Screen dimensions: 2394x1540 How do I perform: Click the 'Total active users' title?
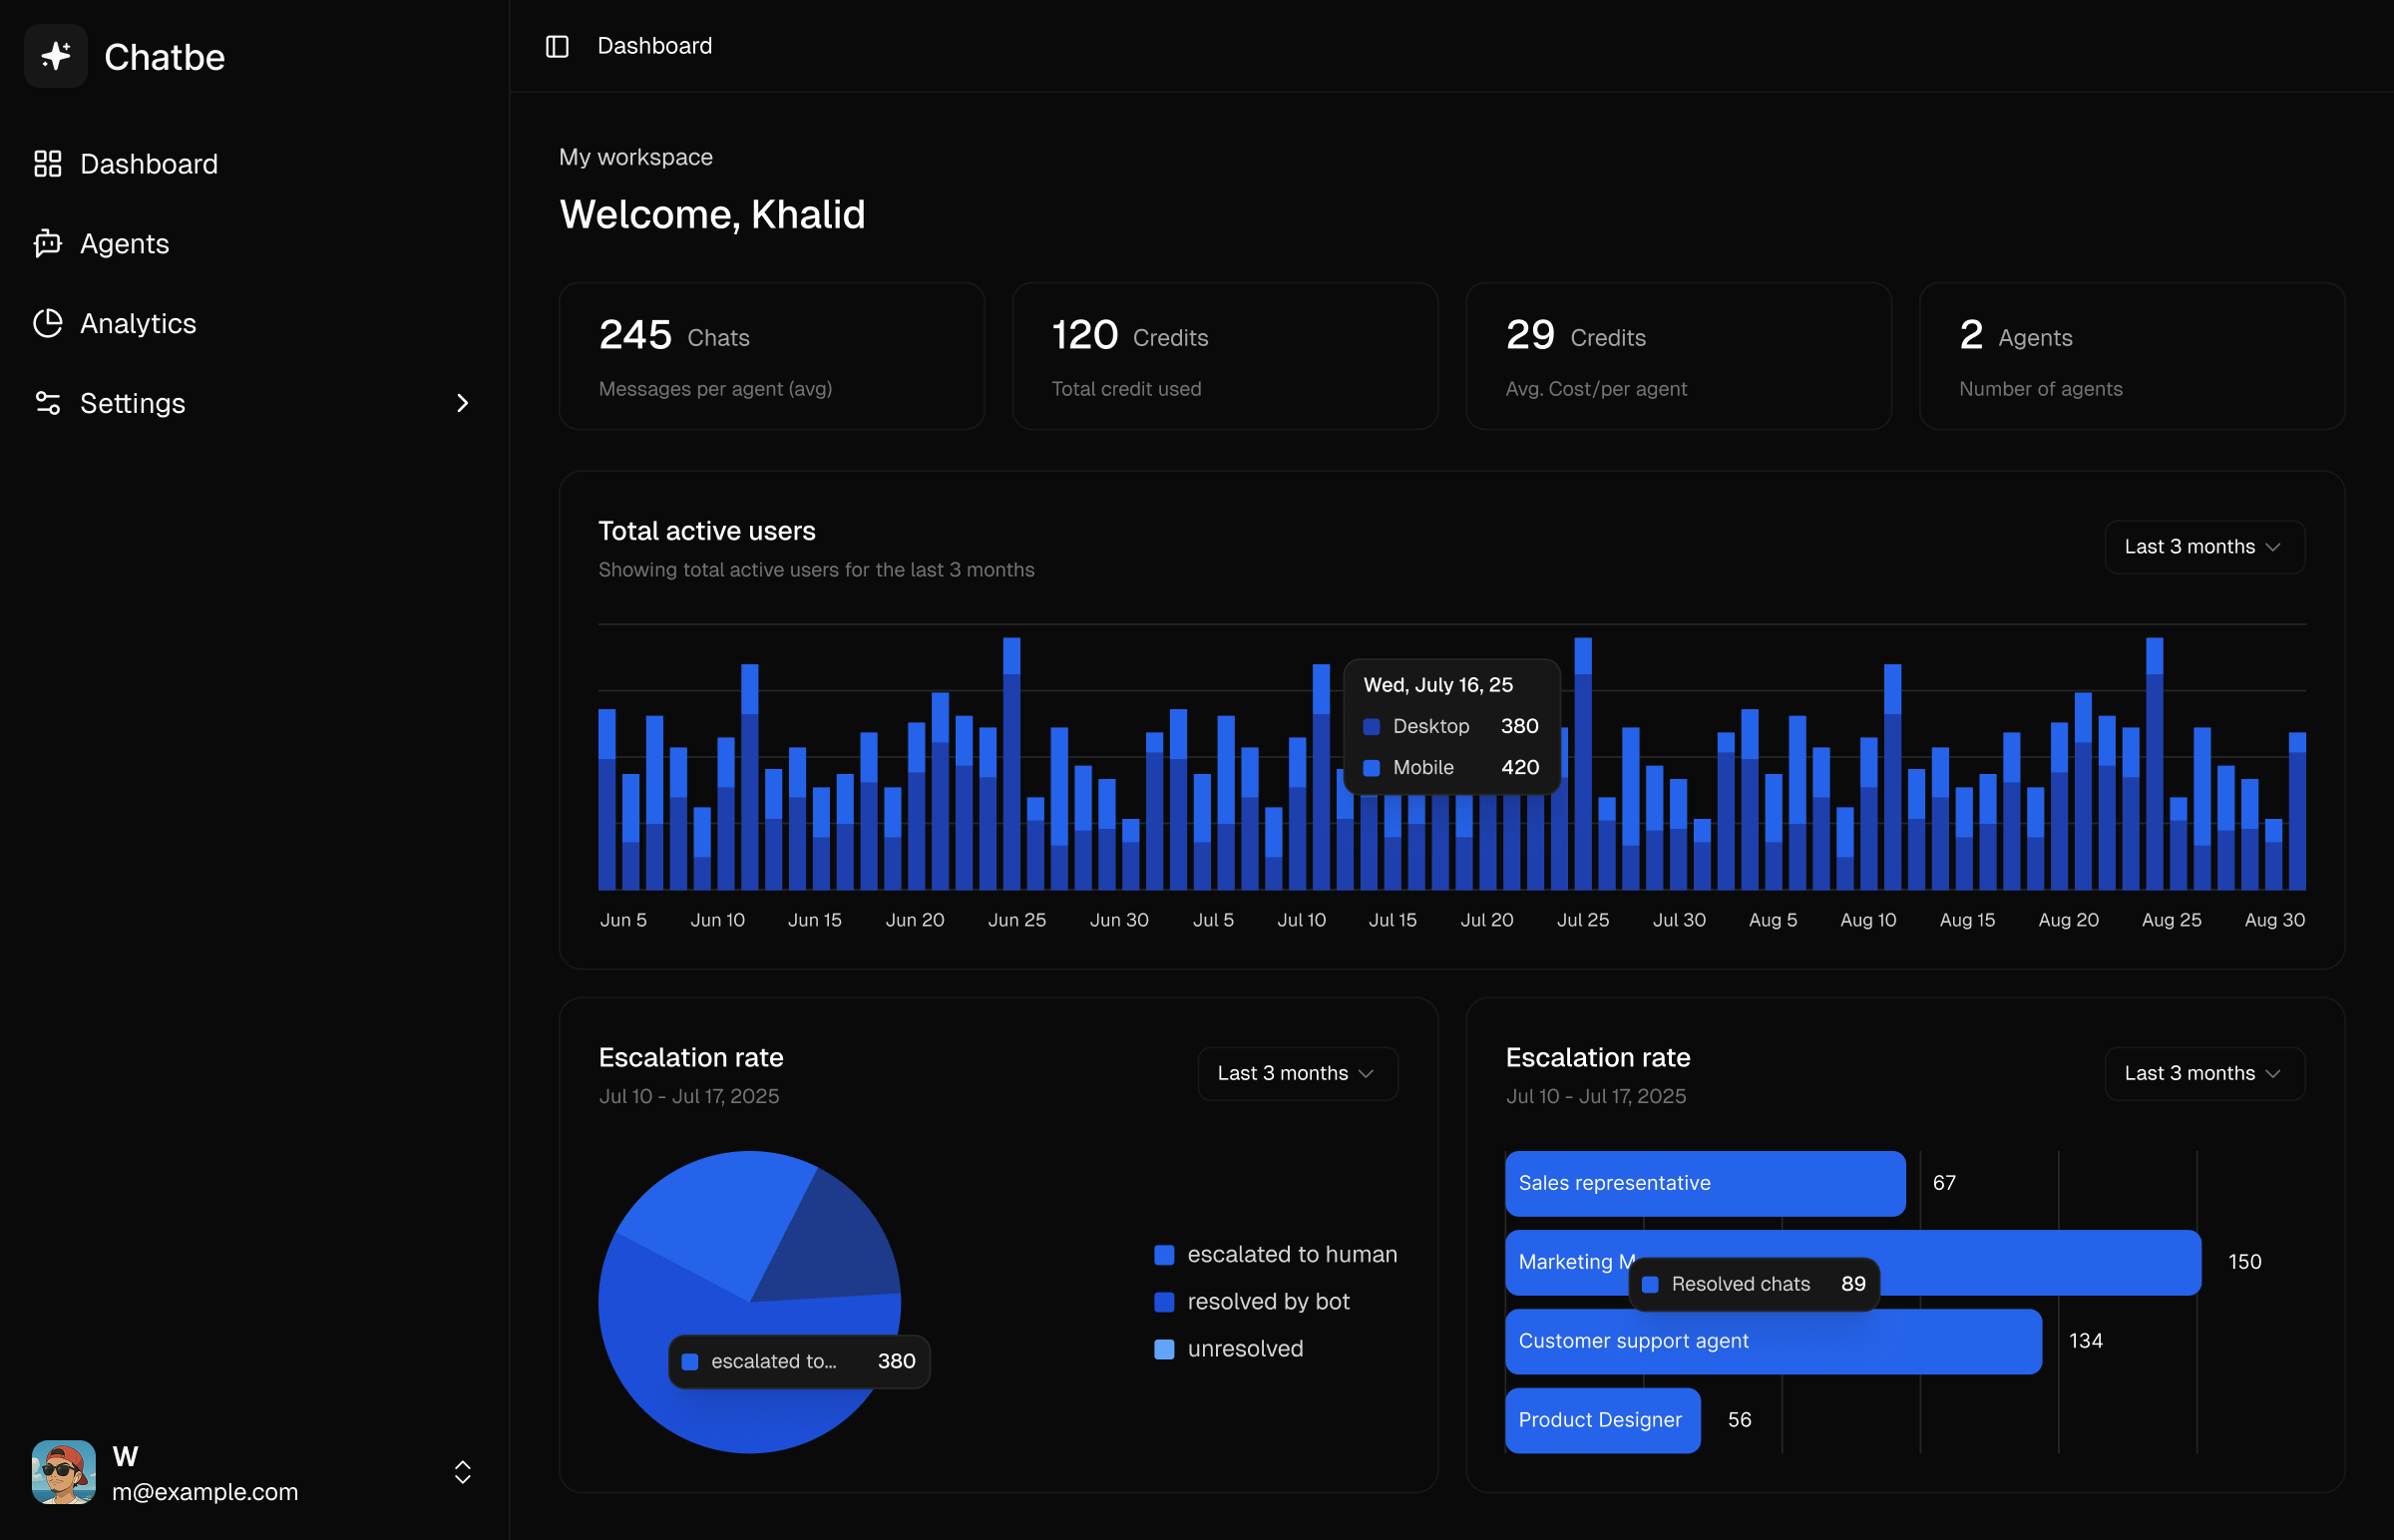click(x=707, y=531)
